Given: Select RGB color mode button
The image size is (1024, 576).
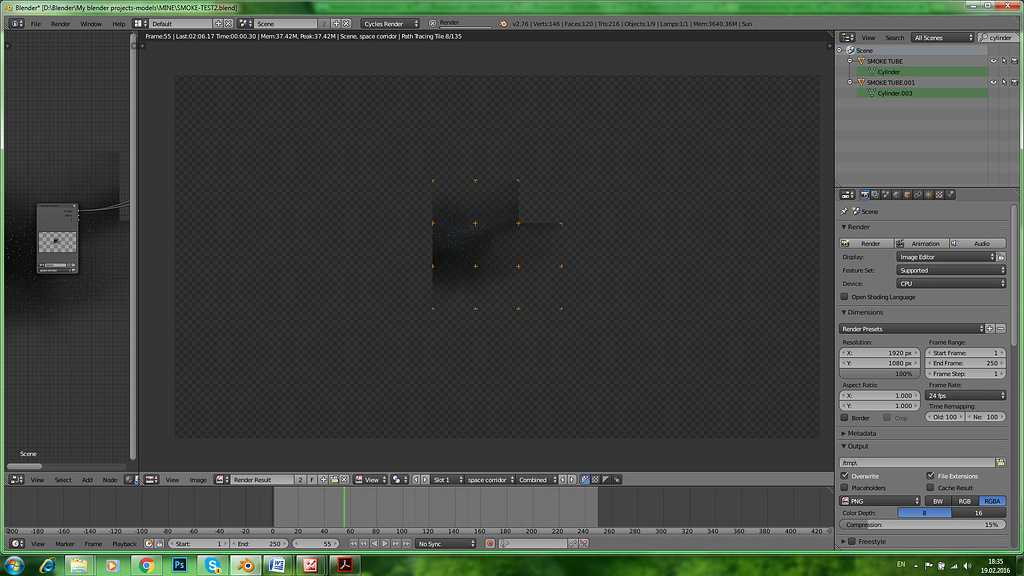Looking at the screenshot, I should [965, 502].
